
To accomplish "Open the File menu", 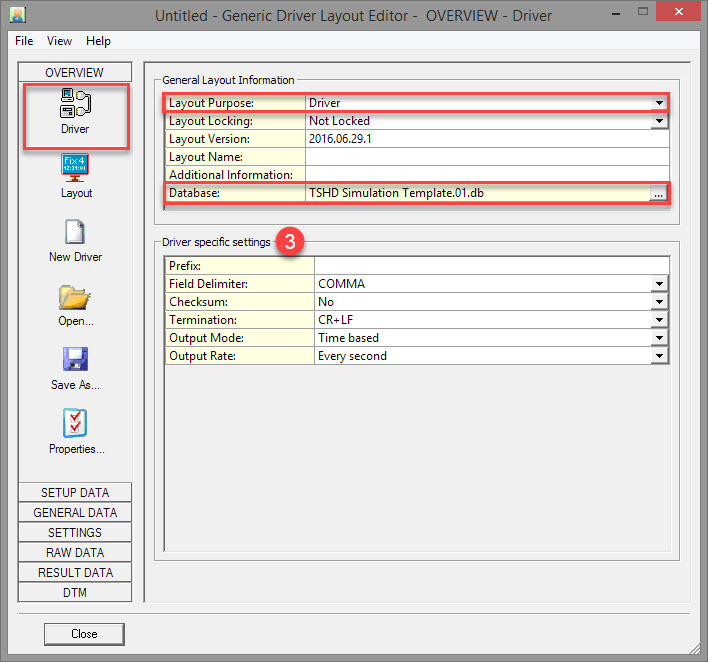I will [24, 41].
